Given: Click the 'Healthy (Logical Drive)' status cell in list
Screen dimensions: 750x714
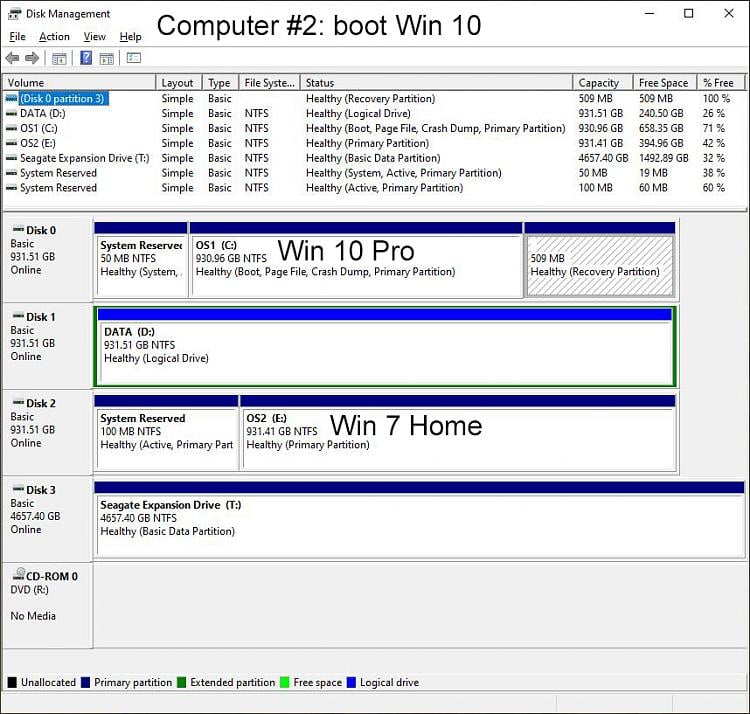Looking at the screenshot, I should [358, 114].
